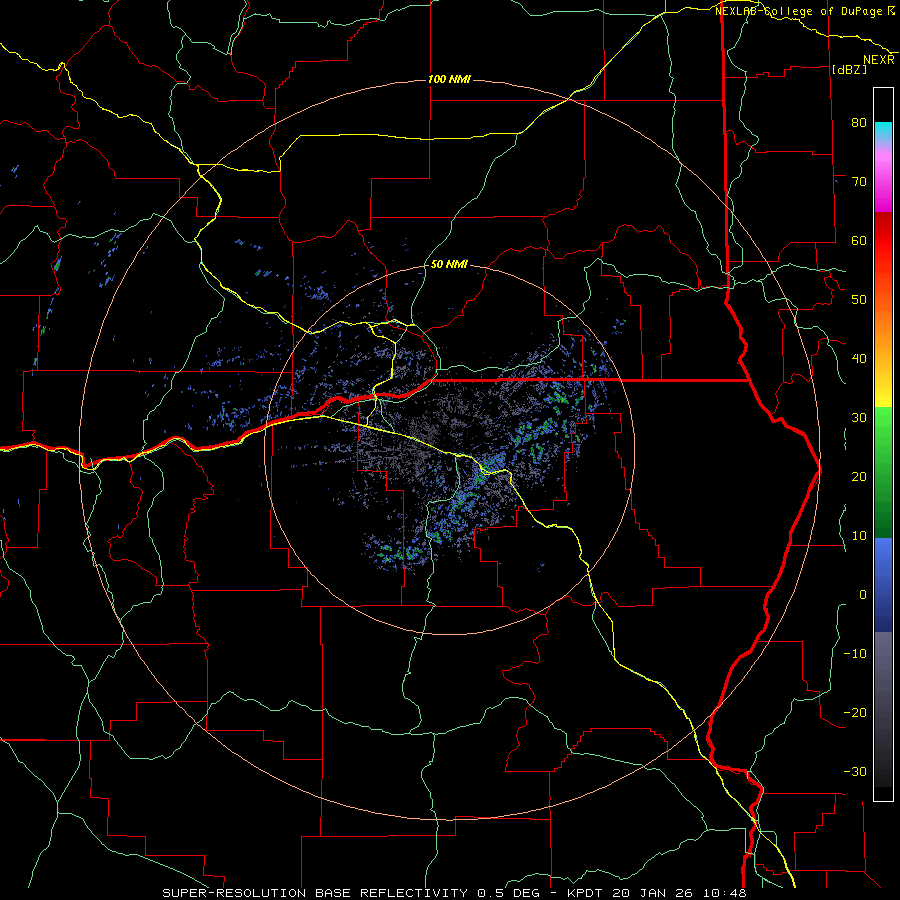Click the 70 value on dBZ scale
Screen dimensions: 900x900
859,181
